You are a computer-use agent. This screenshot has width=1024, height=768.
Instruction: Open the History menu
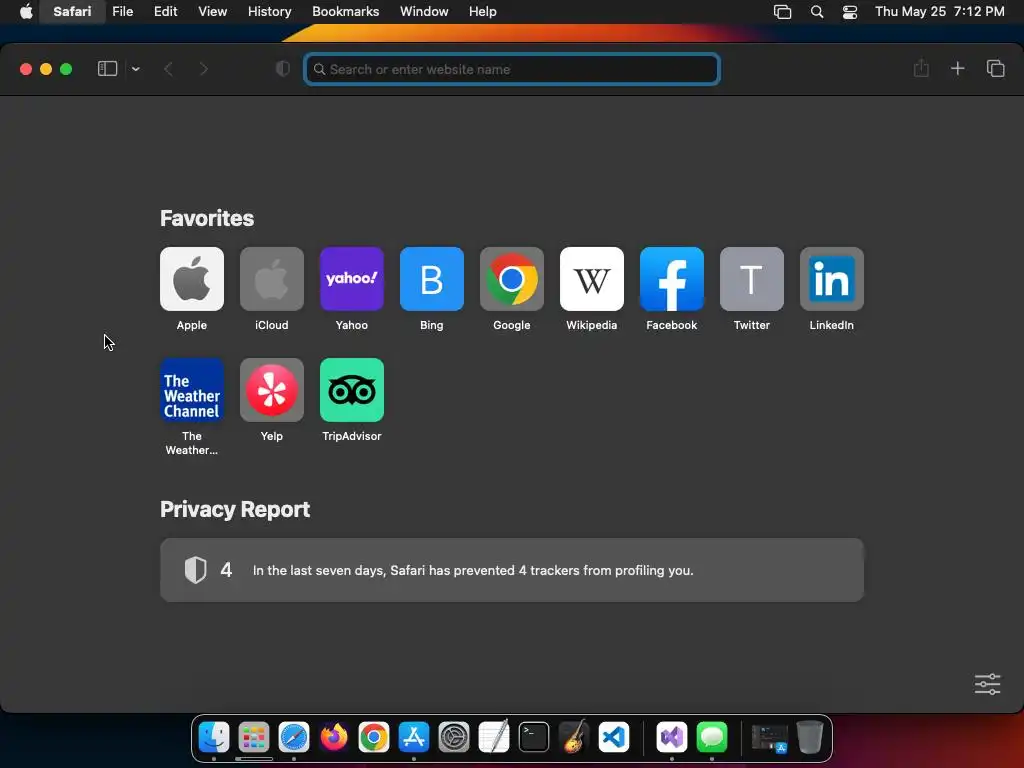click(269, 12)
